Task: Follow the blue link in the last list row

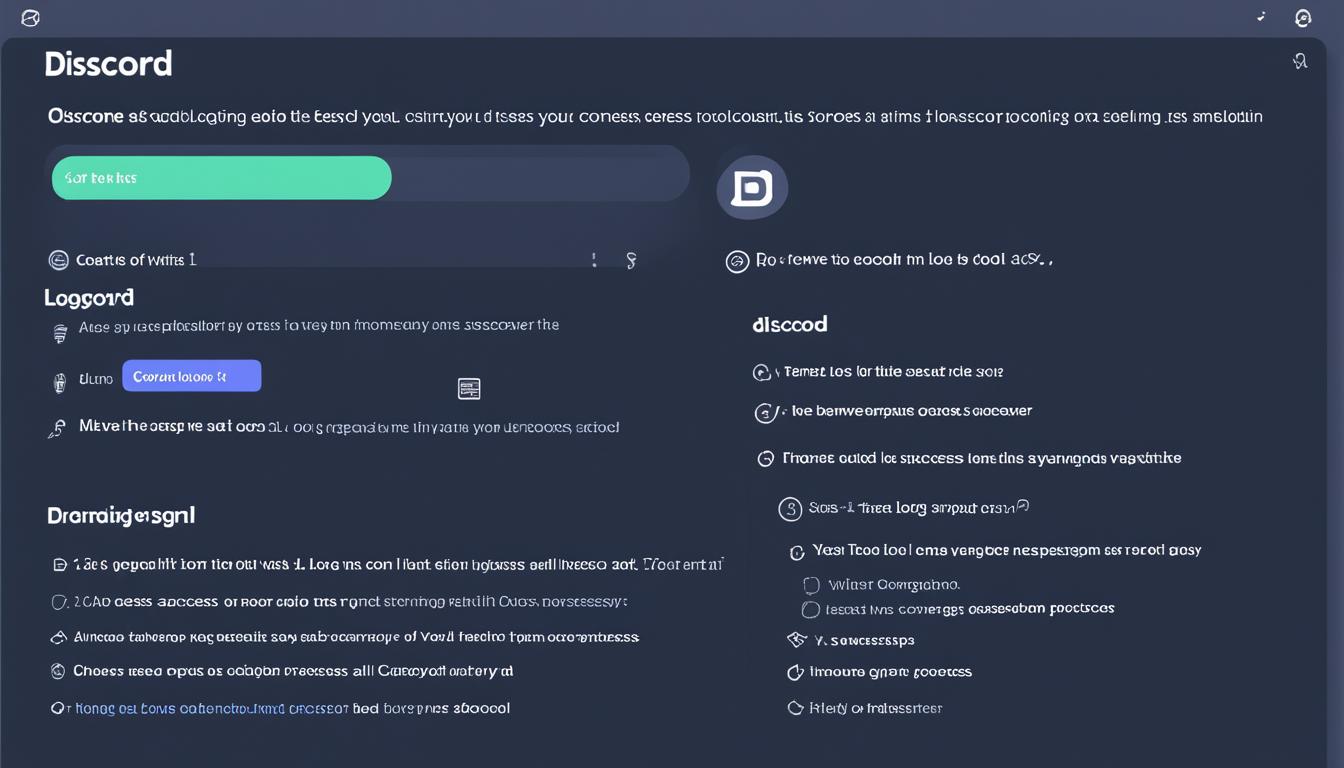Action: point(200,708)
